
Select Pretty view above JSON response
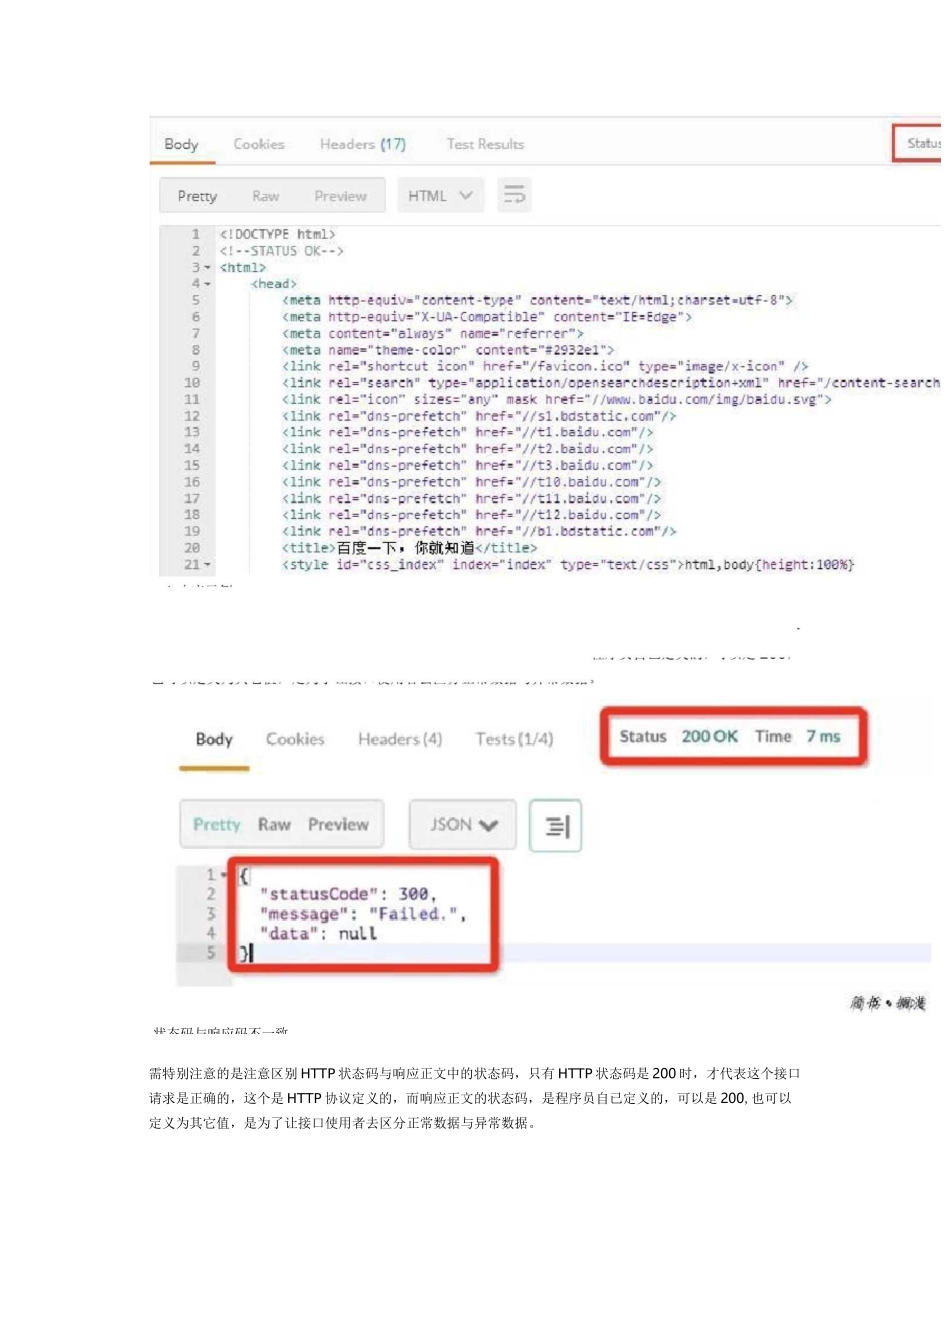(217, 825)
